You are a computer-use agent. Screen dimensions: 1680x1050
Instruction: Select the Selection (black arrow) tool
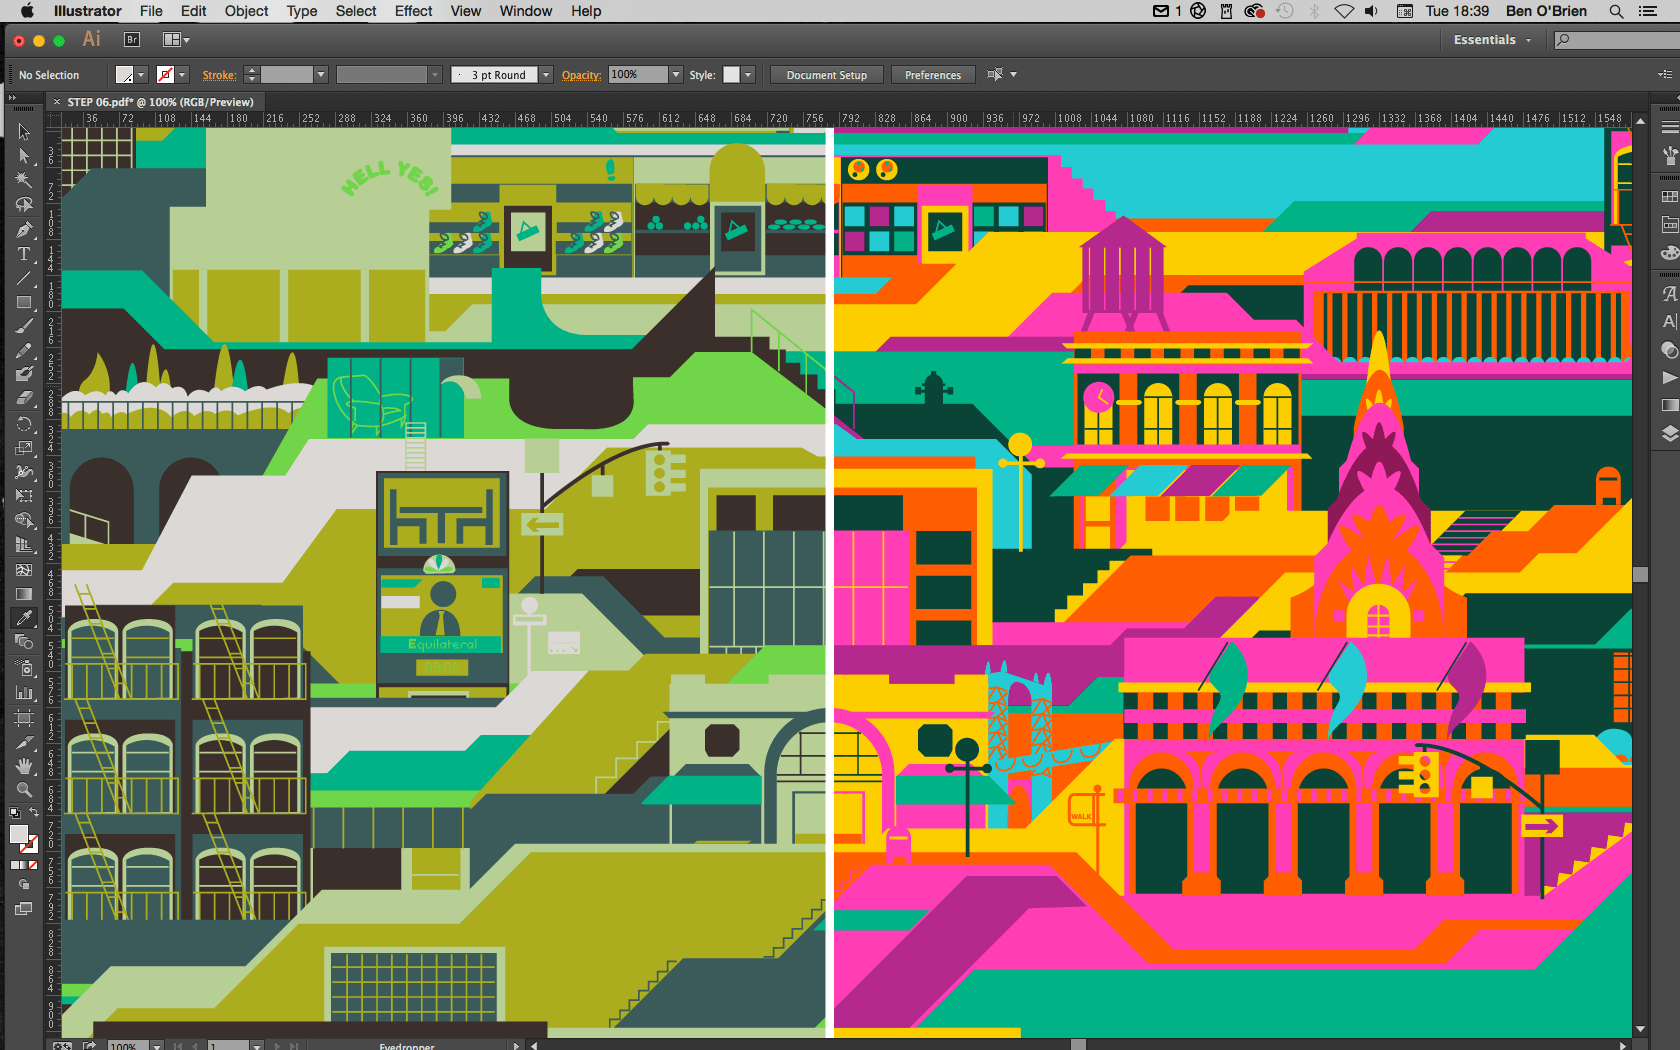pos(24,132)
